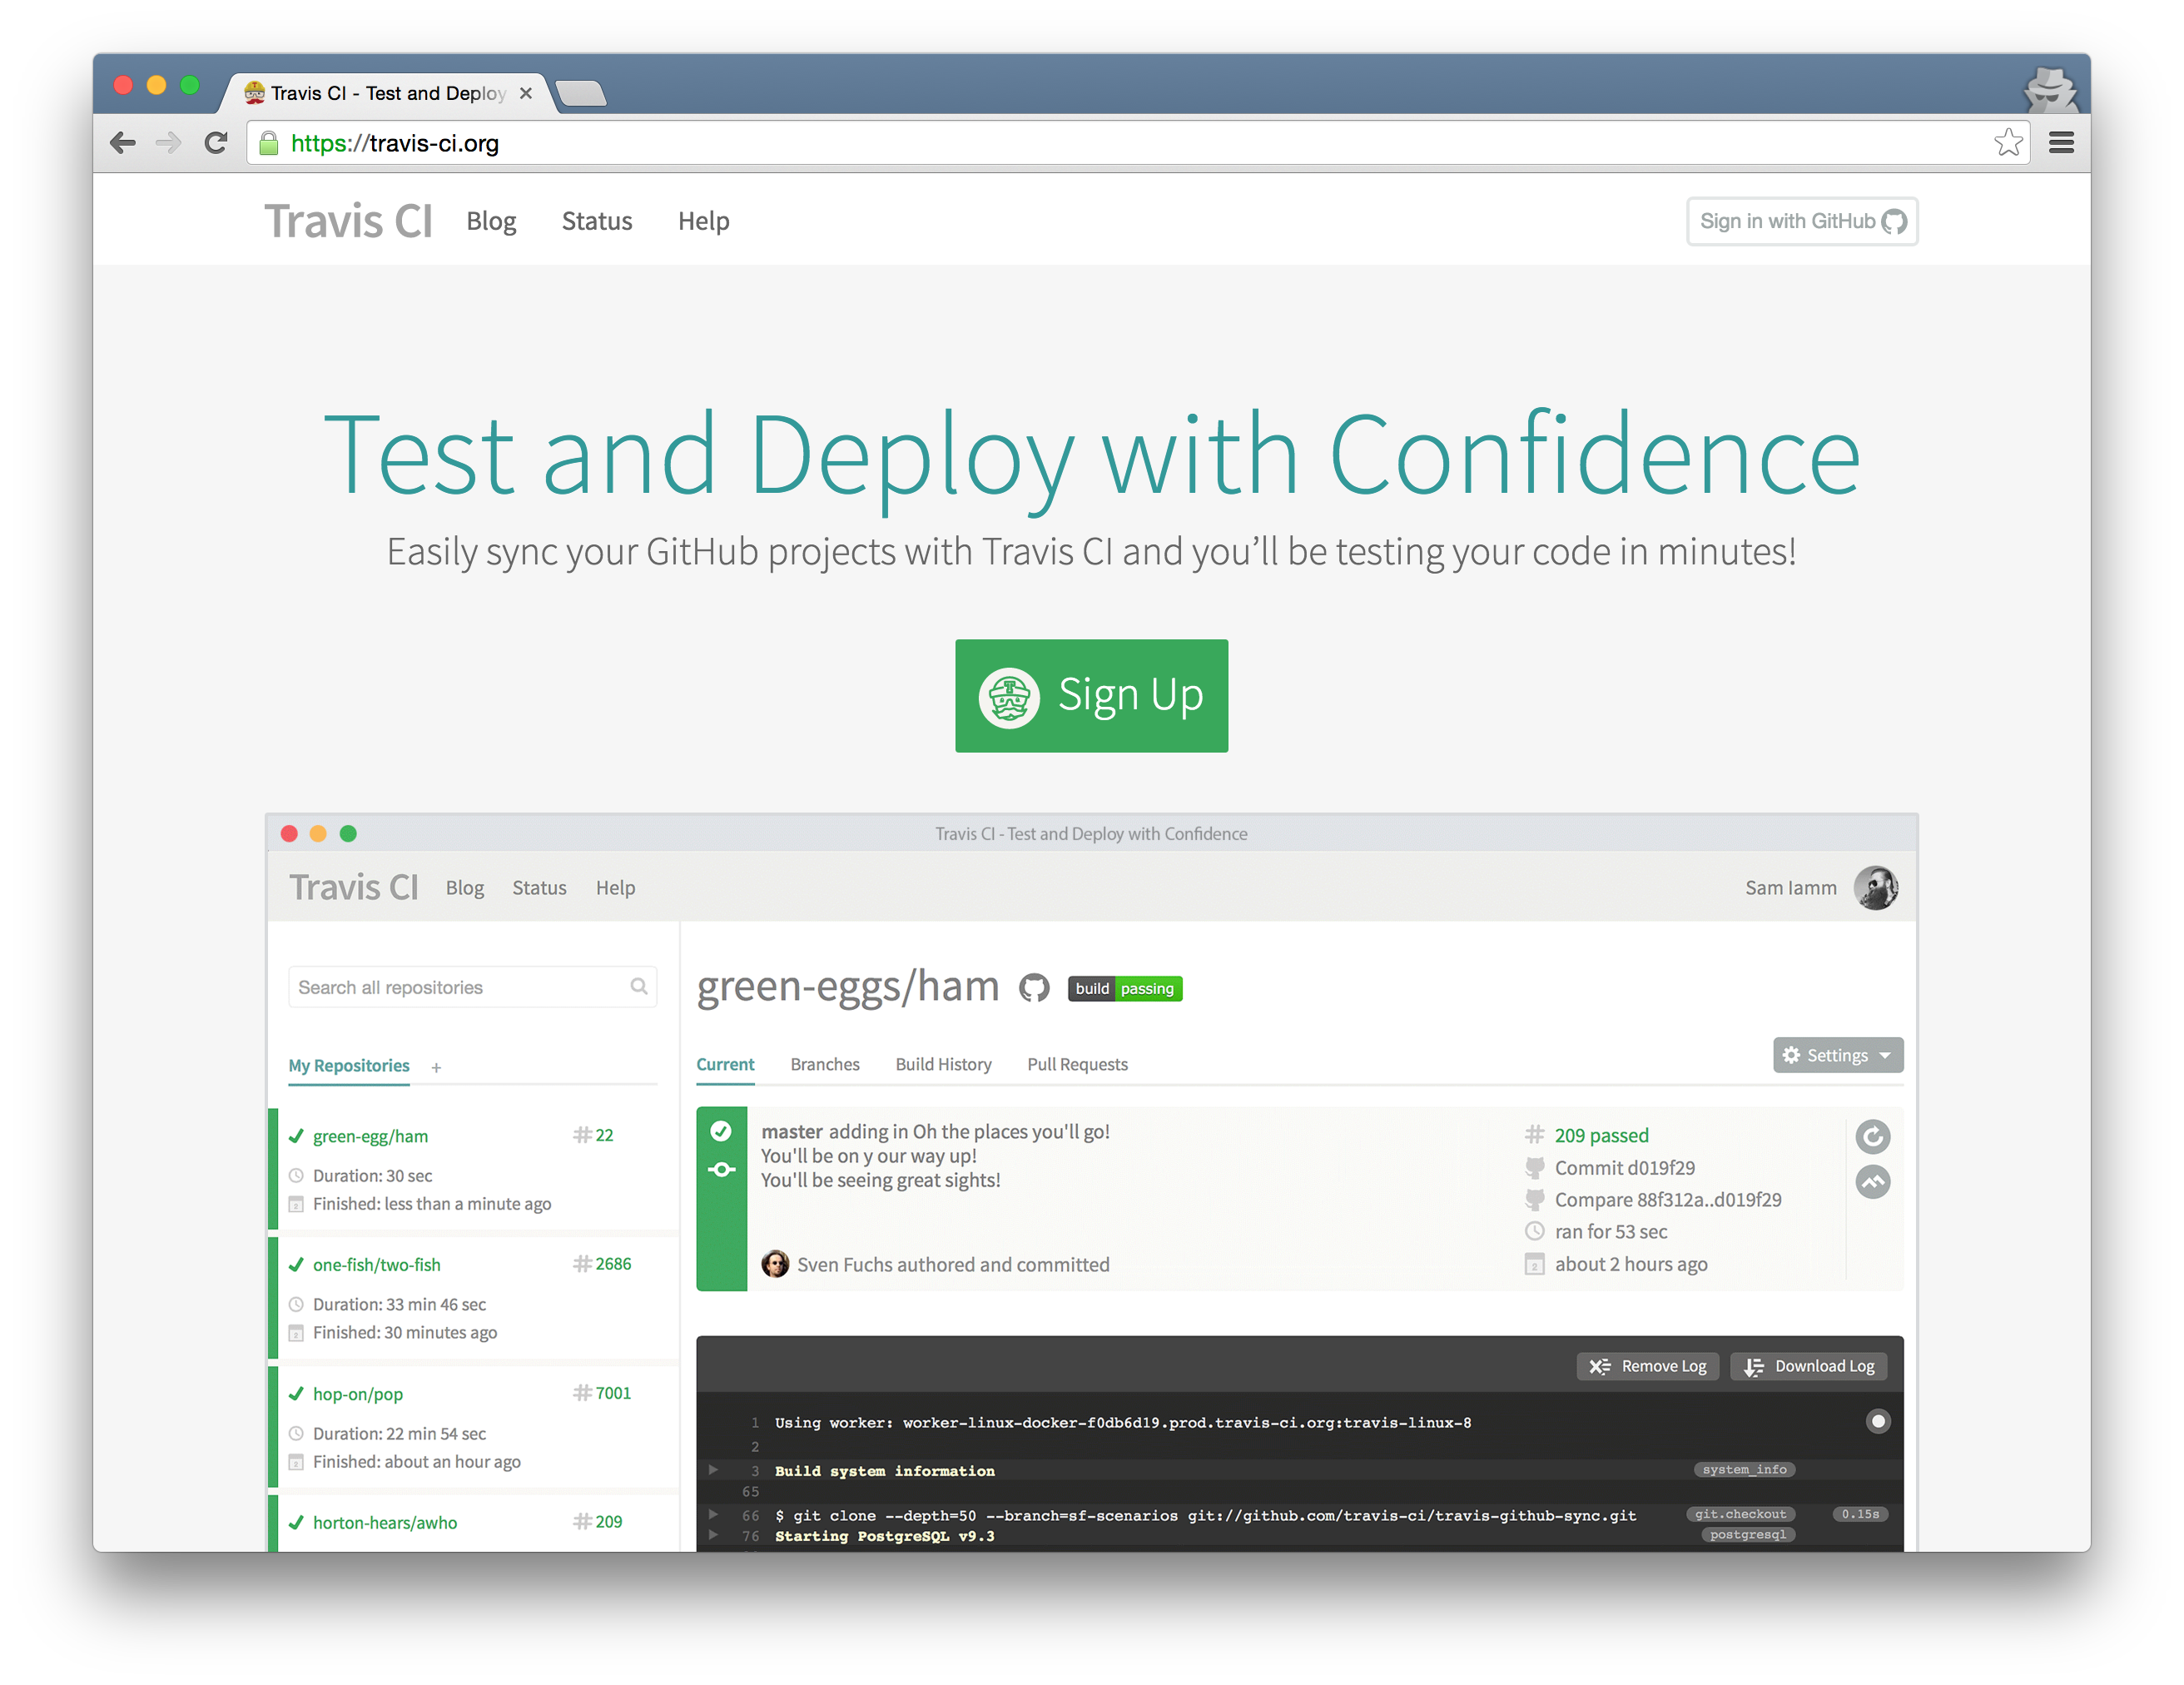Click the green Sign Up button
The image size is (2184, 1685).
(1091, 695)
